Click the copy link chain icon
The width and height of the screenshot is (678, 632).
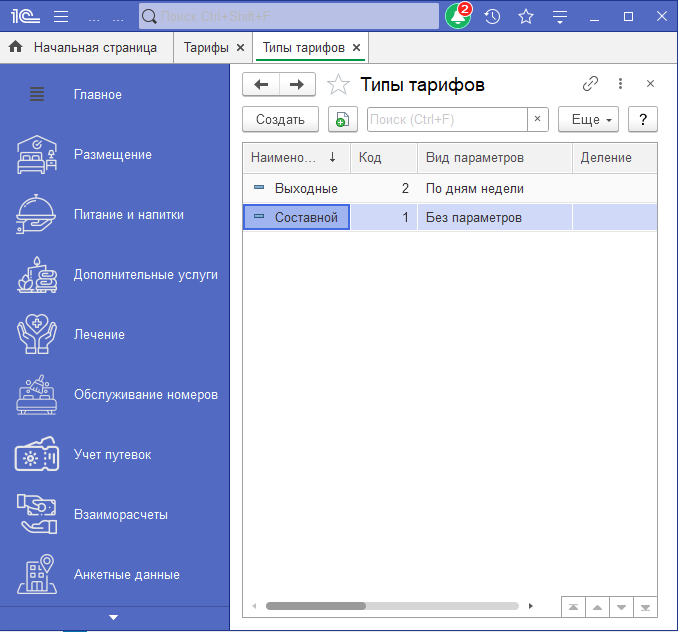pyautogui.click(x=590, y=85)
